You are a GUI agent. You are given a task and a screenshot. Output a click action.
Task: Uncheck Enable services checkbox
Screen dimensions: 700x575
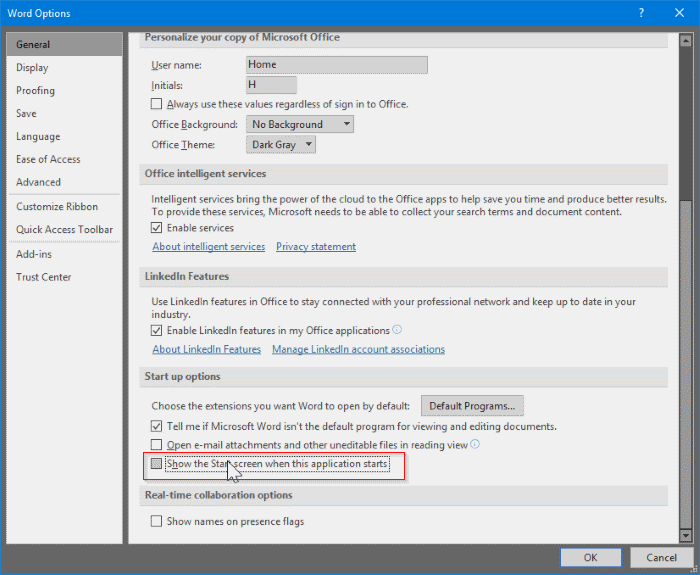click(x=156, y=228)
